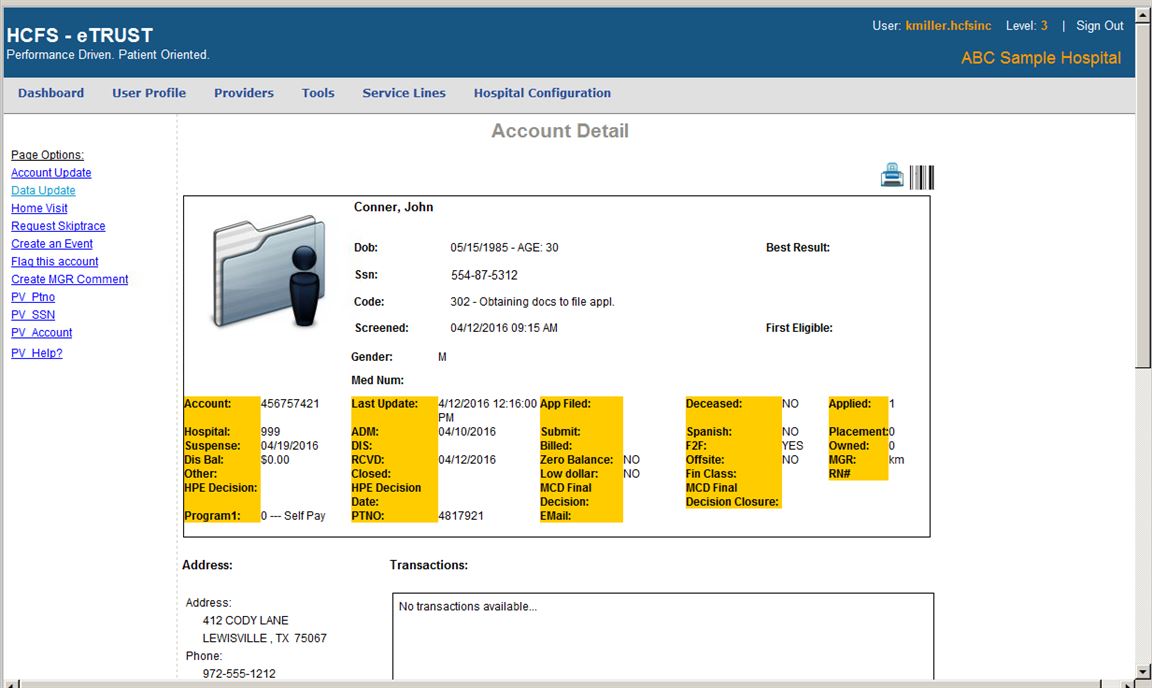The image size is (1152, 688).
Task: Click the vertical scrollbar down arrow
Action: coord(1143,670)
